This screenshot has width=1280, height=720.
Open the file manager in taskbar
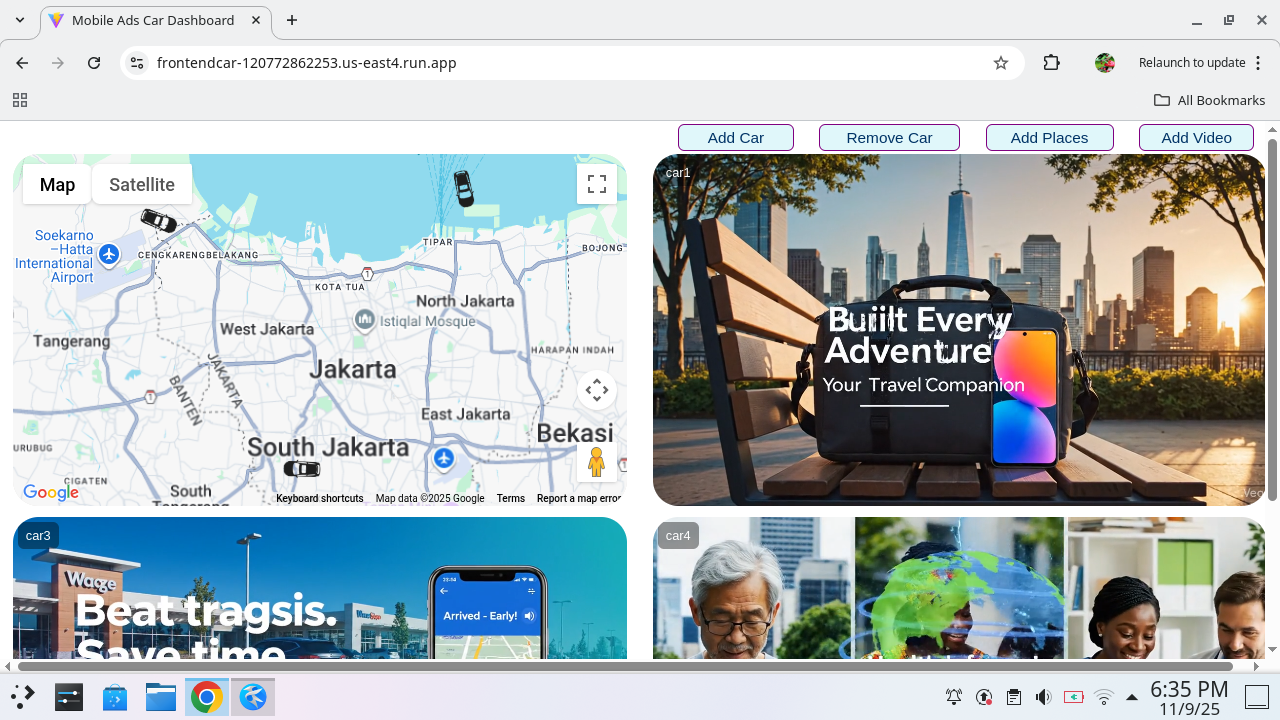160,697
